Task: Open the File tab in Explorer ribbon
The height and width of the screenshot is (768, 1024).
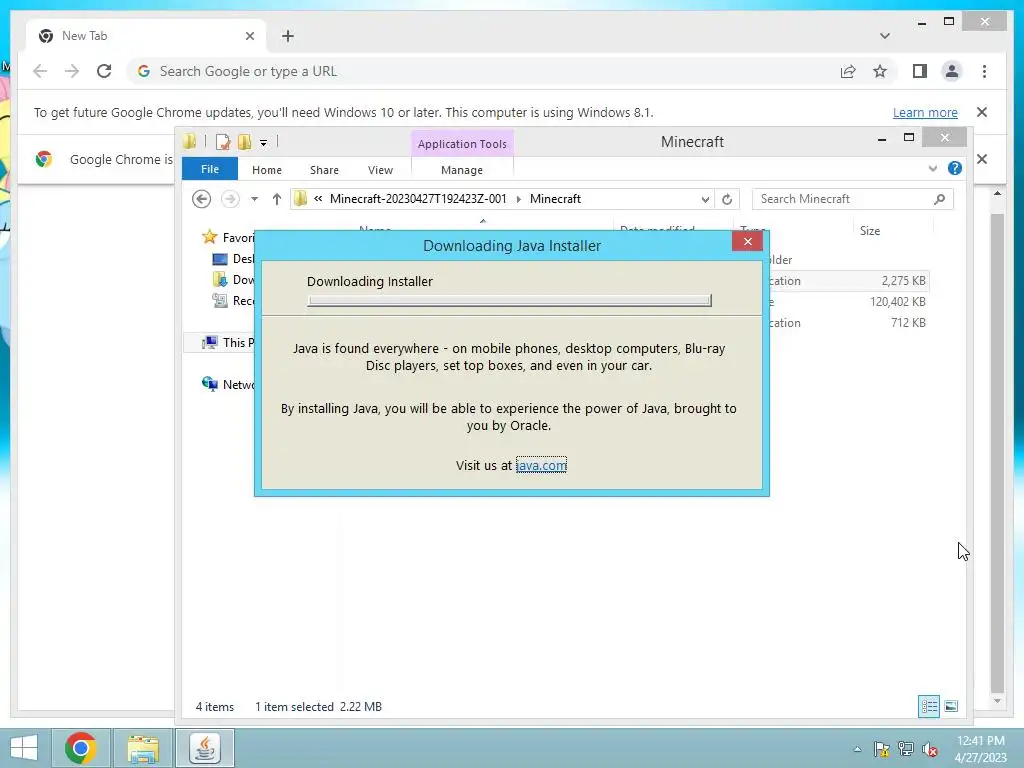Action: (210, 169)
